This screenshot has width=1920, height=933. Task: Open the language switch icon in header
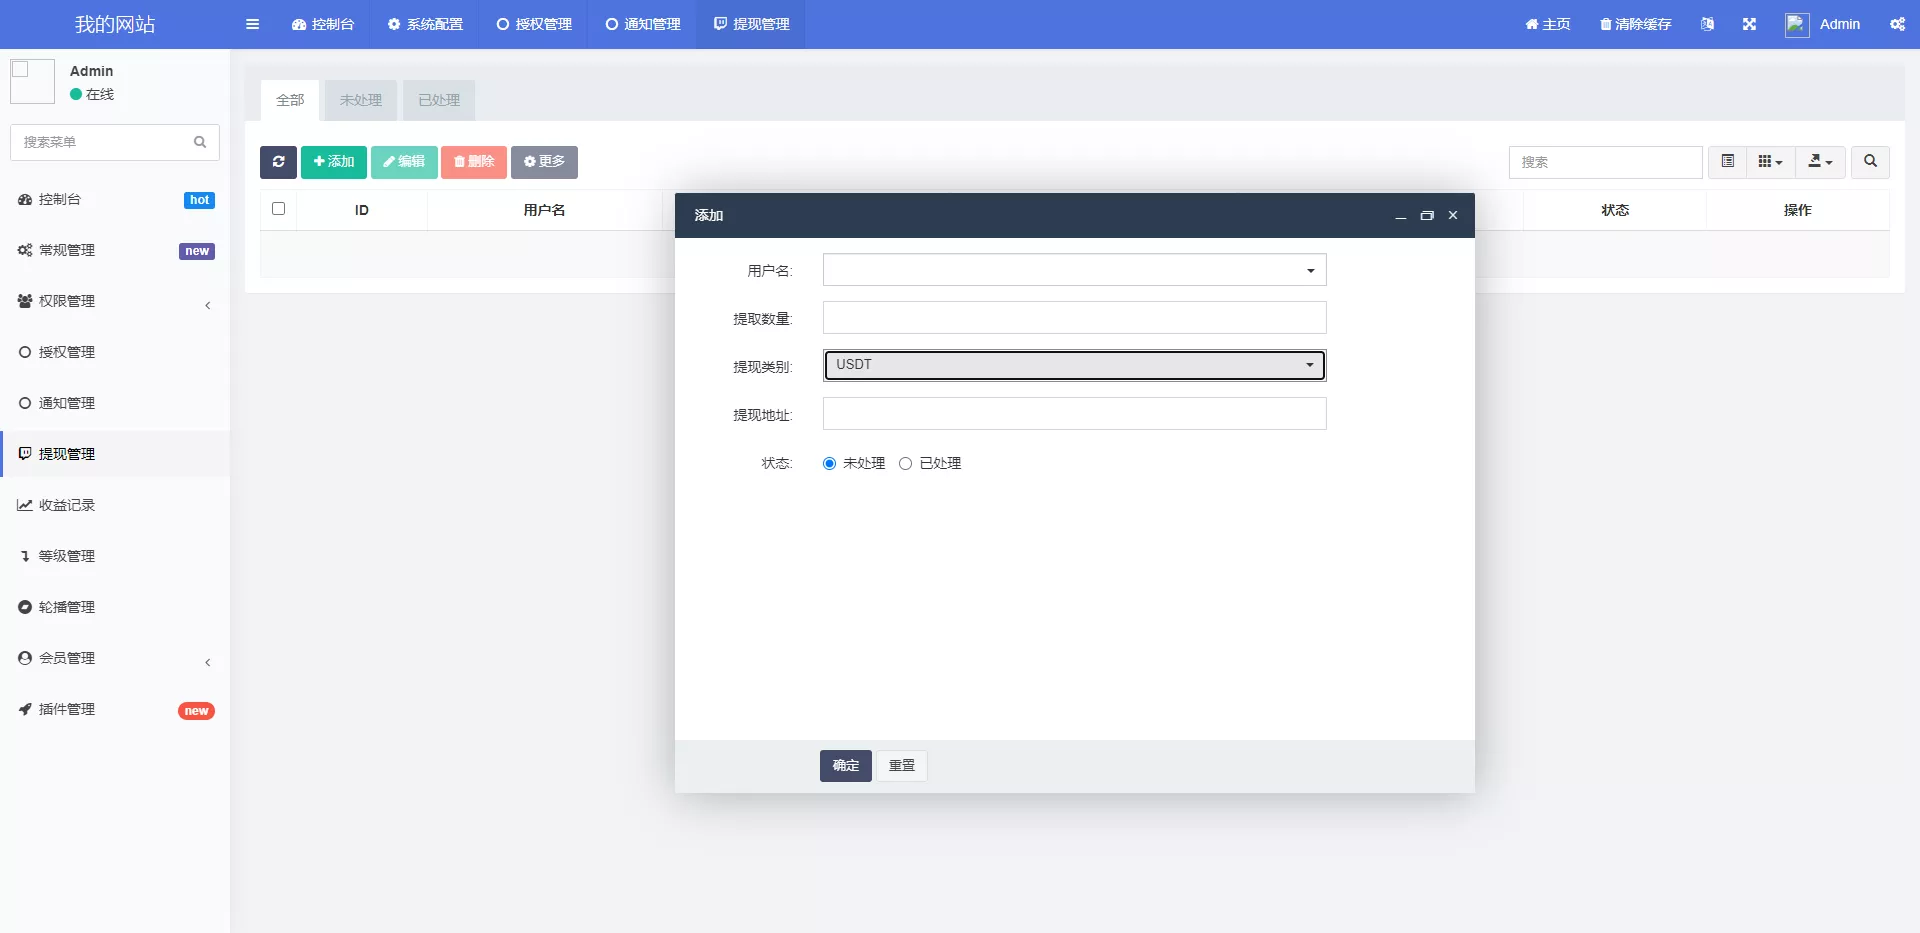click(x=1707, y=24)
